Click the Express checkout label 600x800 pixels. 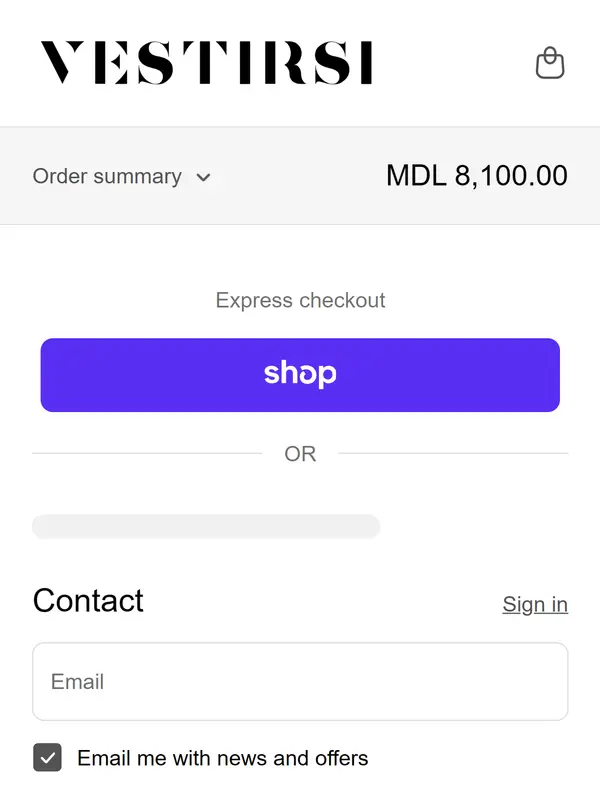[300, 300]
